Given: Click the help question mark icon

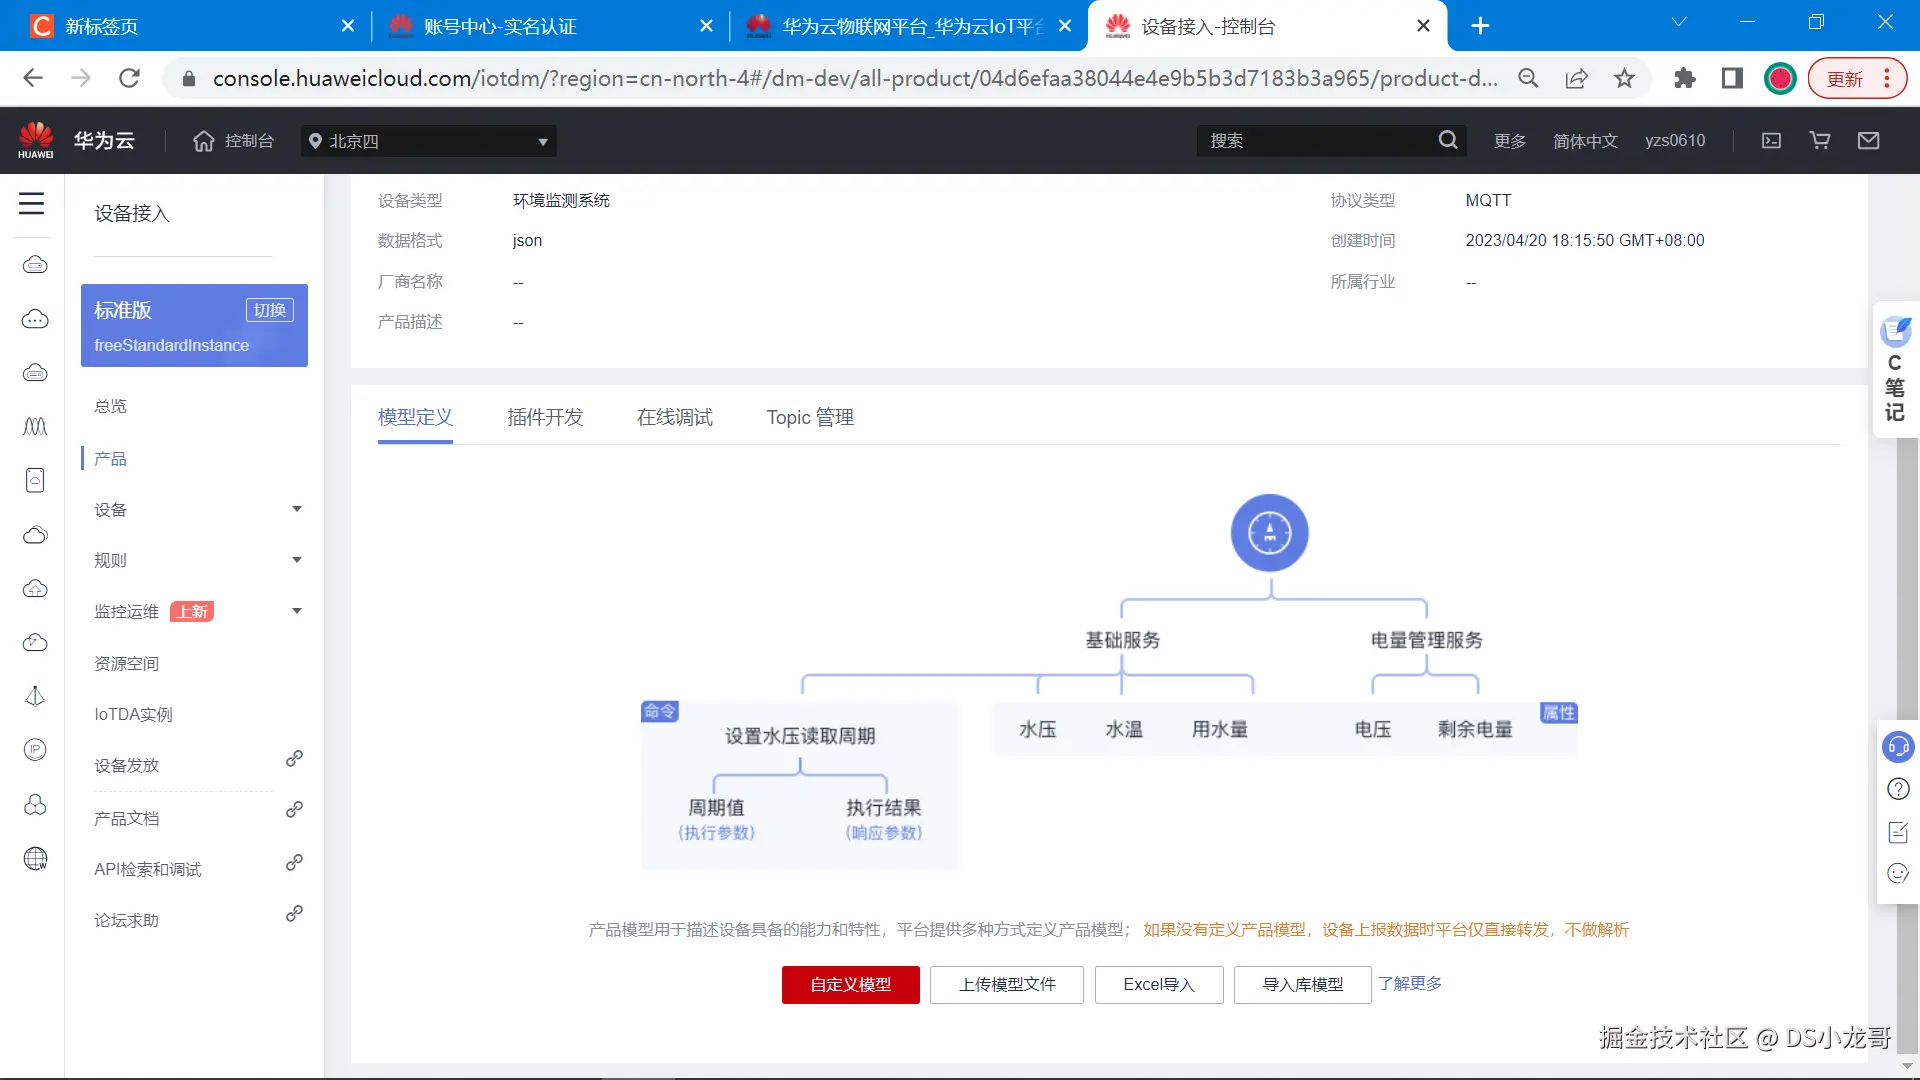Looking at the screenshot, I should pos(1897,789).
